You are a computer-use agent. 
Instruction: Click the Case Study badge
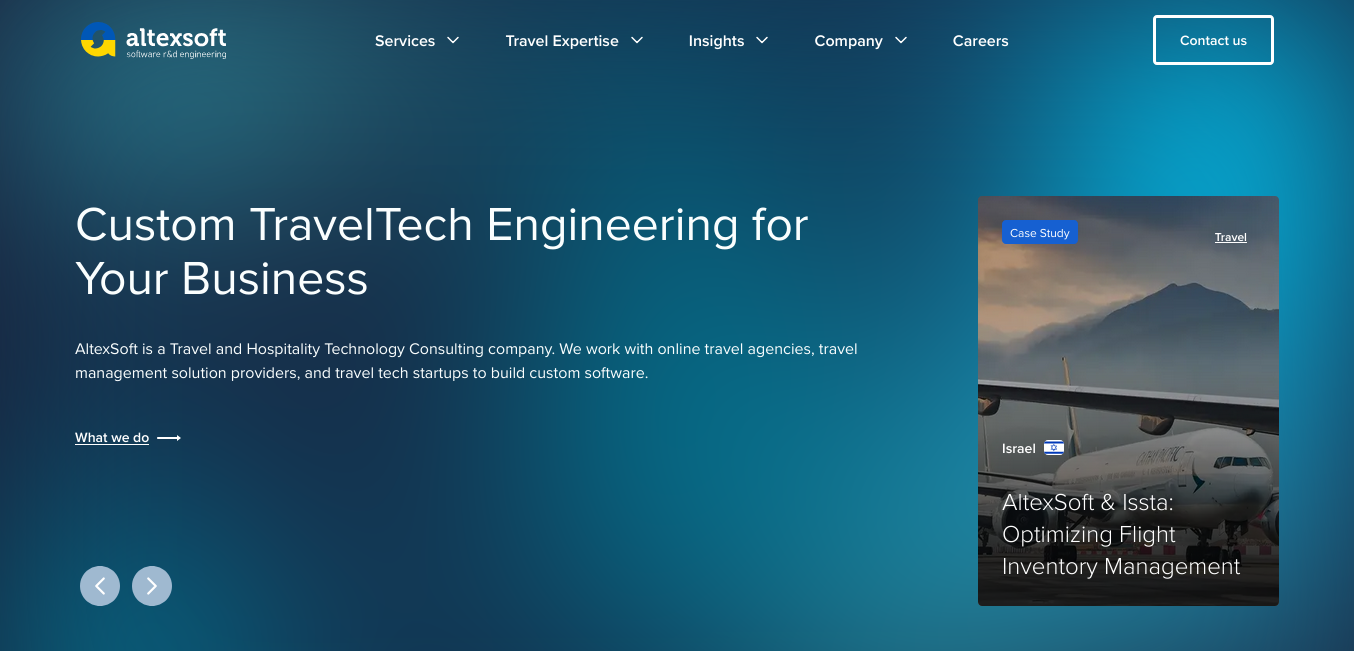(x=1039, y=233)
